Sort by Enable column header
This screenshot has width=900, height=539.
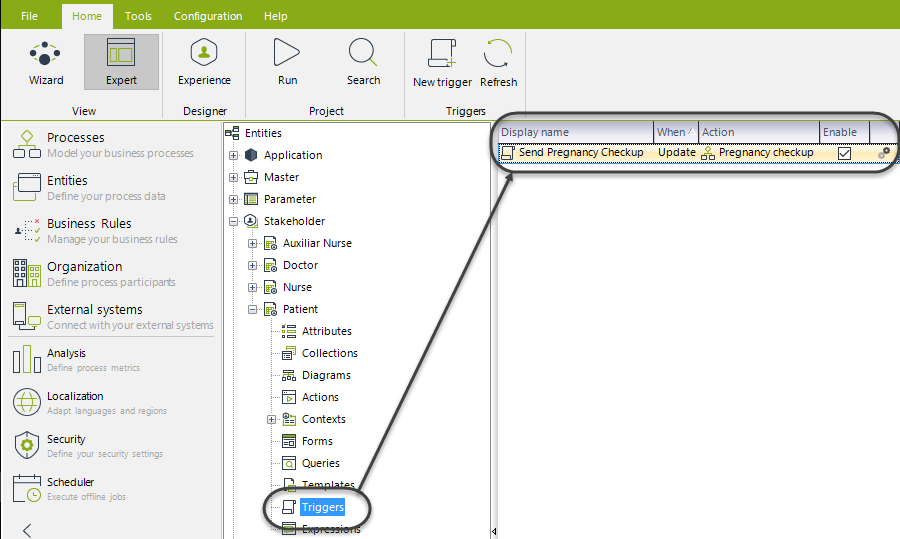[844, 132]
